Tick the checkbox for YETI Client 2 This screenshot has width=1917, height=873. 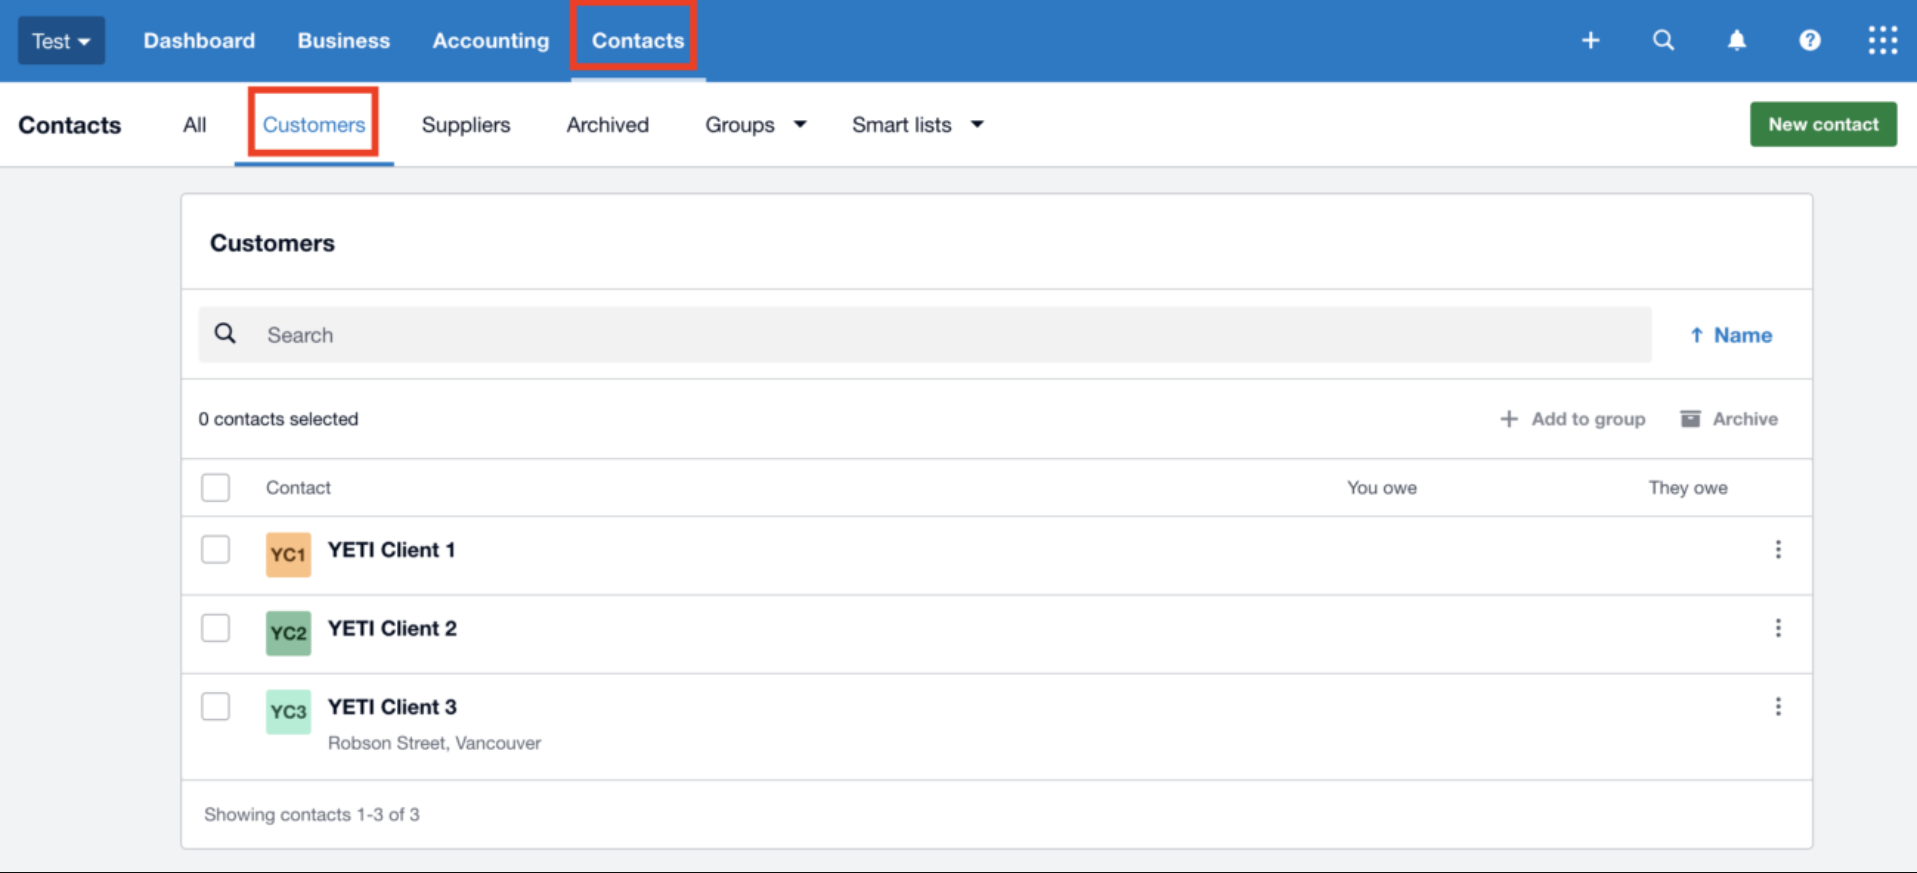pyautogui.click(x=215, y=628)
